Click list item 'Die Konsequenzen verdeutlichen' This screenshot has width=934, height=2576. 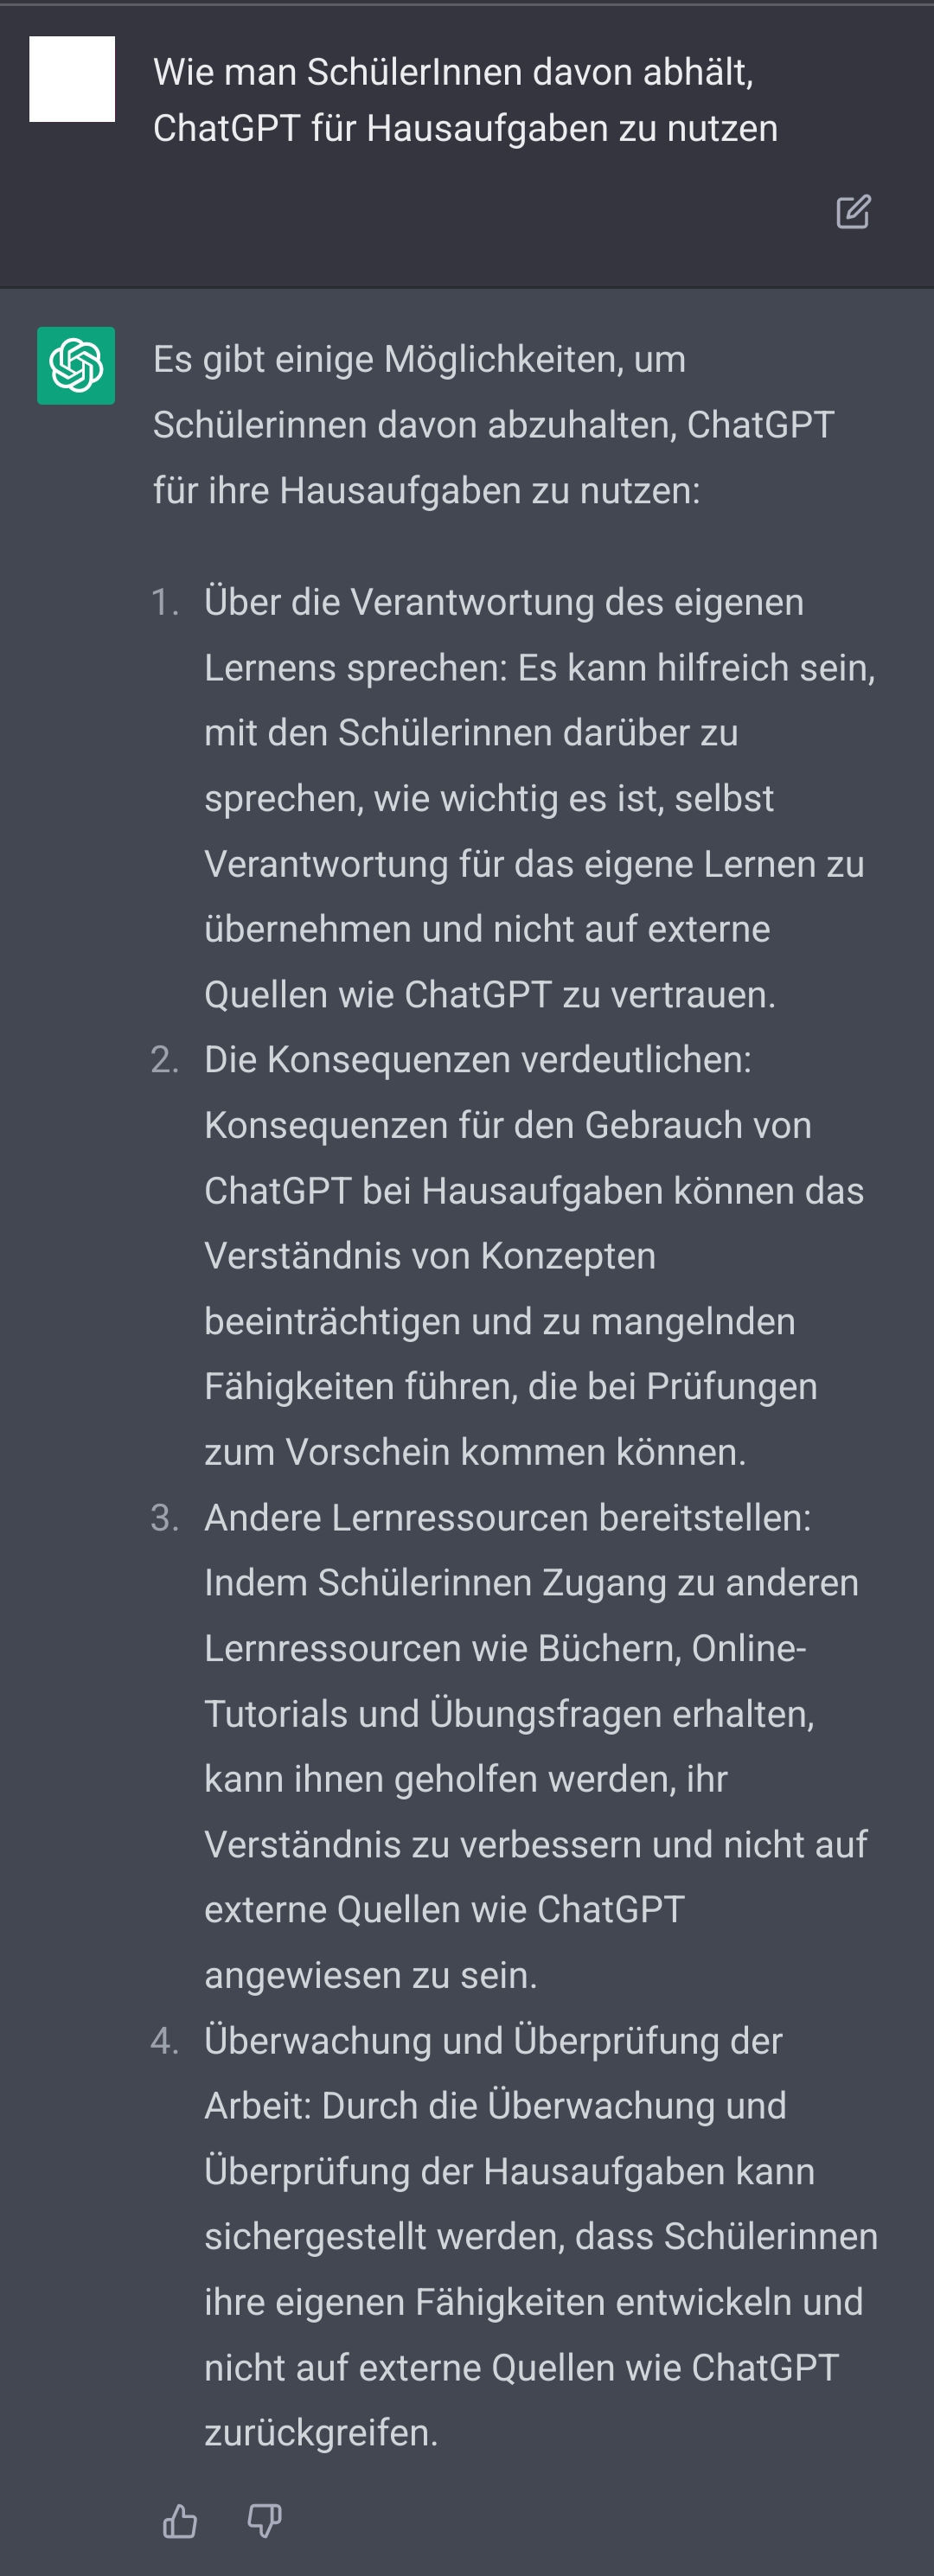(534, 1256)
